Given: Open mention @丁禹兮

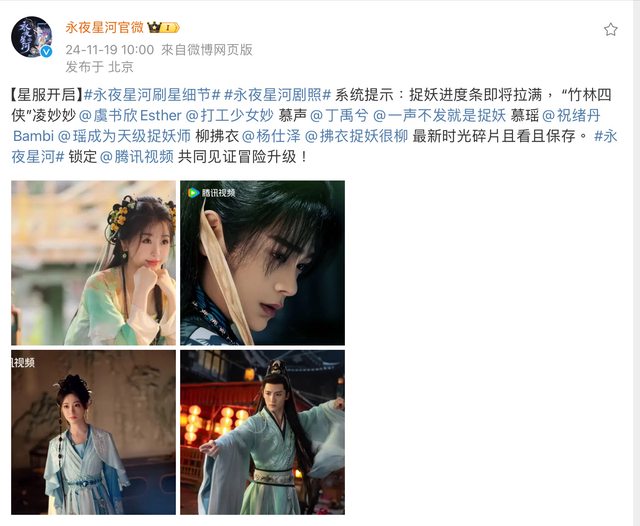Looking at the screenshot, I should point(339,115).
